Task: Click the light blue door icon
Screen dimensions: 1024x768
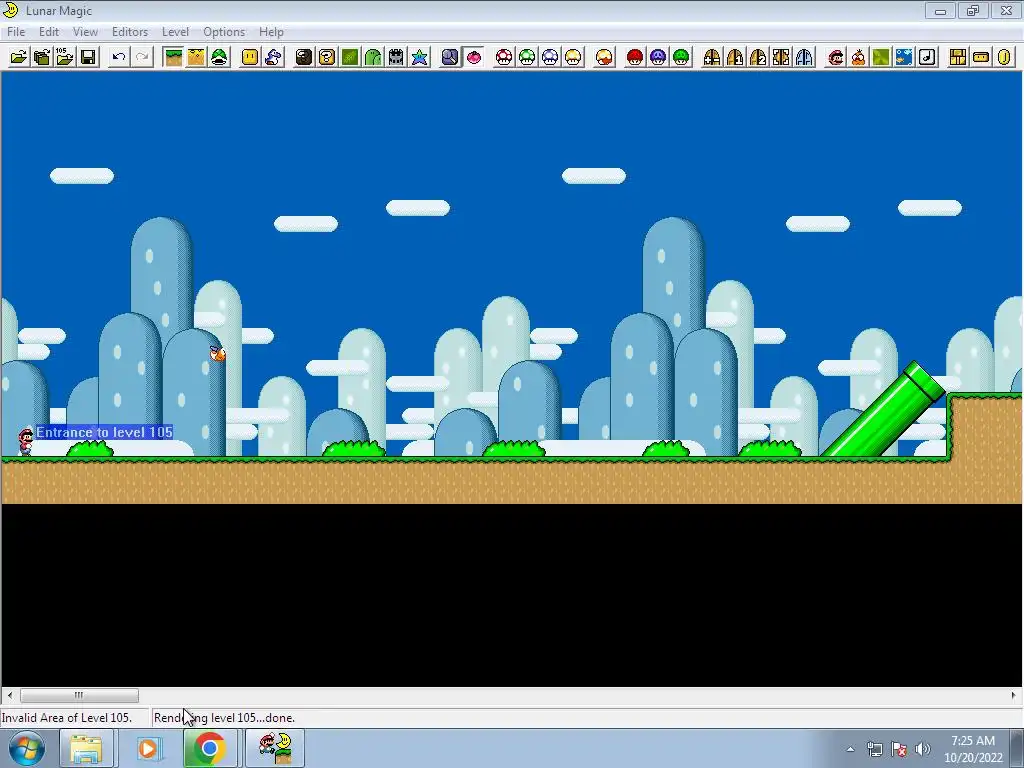Action: [804, 57]
